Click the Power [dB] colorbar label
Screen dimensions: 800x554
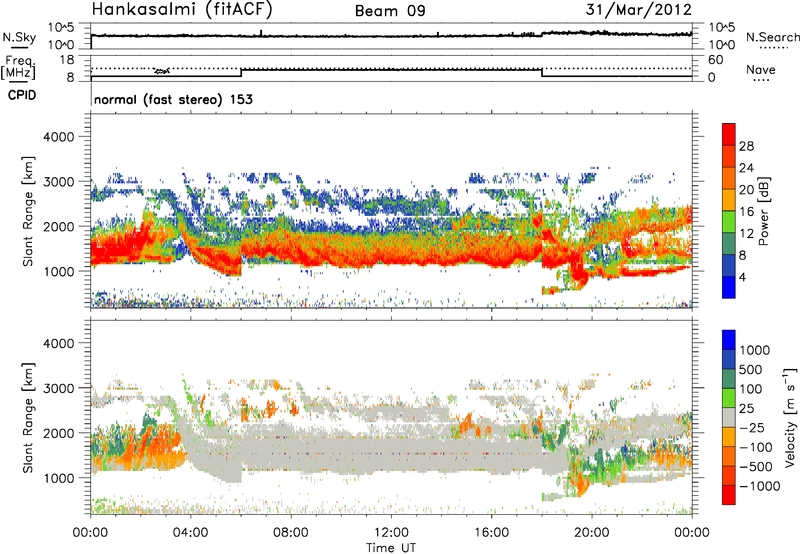(763, 211)
